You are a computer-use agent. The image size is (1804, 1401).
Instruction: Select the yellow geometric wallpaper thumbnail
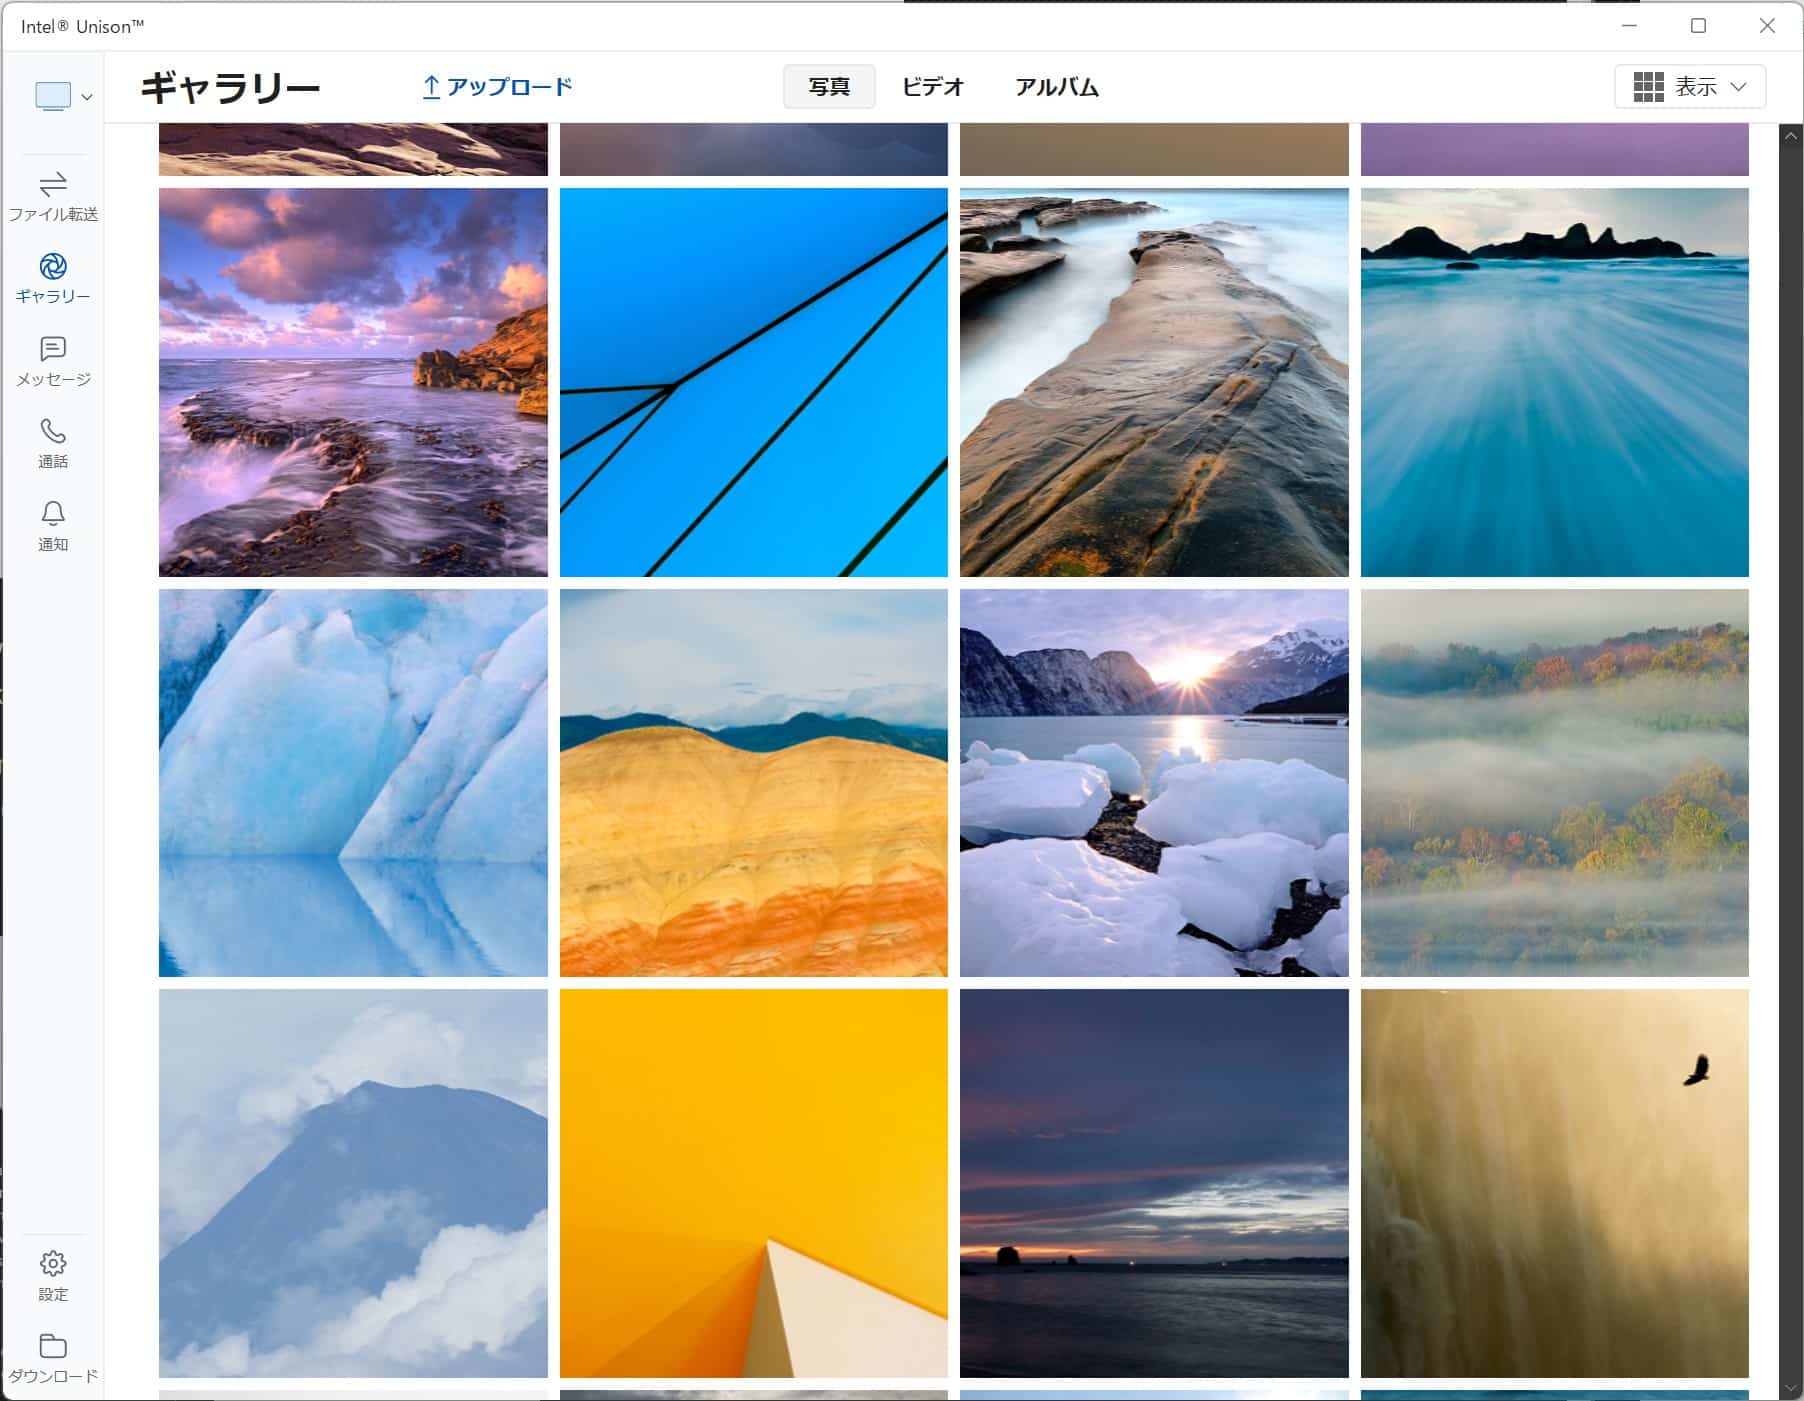tap(753, 1183)
